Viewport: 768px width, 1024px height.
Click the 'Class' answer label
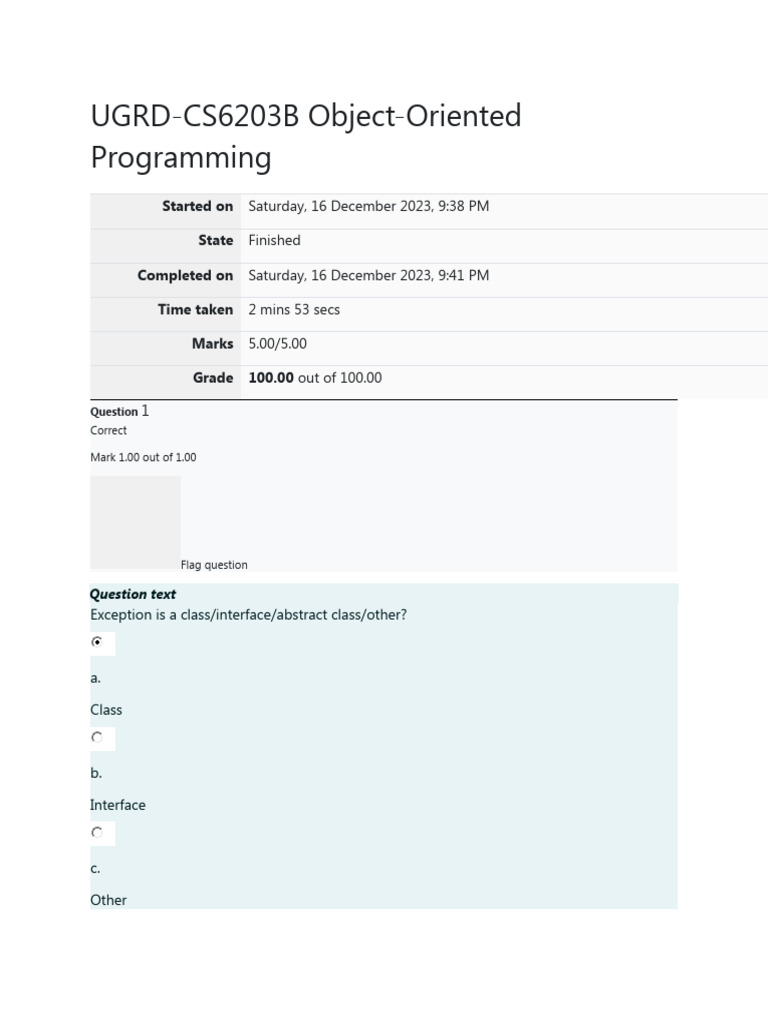click(x=106, y=710)
